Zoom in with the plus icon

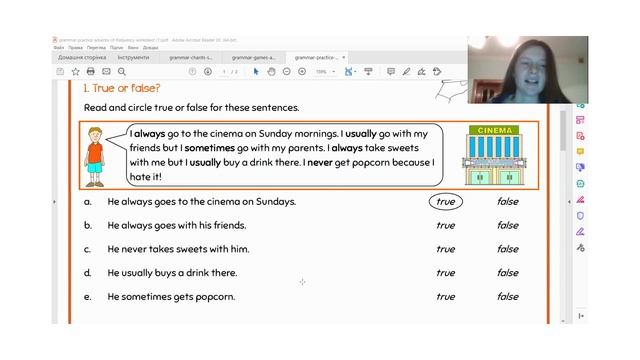click(302, 71)
